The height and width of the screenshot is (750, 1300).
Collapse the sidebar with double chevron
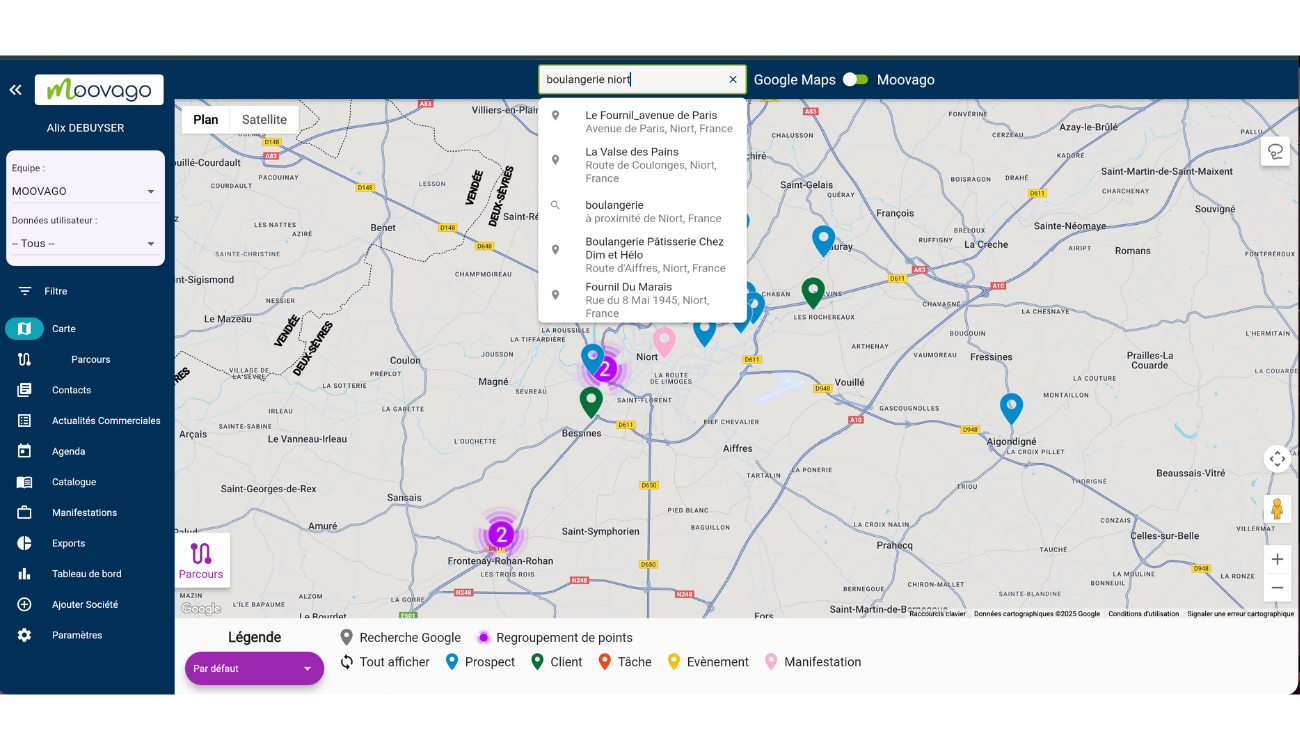pyautogui.click(x=15, y=90)
